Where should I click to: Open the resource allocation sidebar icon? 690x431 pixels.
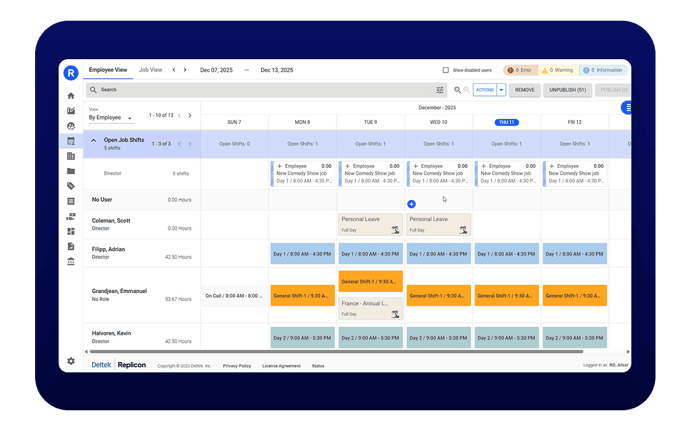[71, 216]
